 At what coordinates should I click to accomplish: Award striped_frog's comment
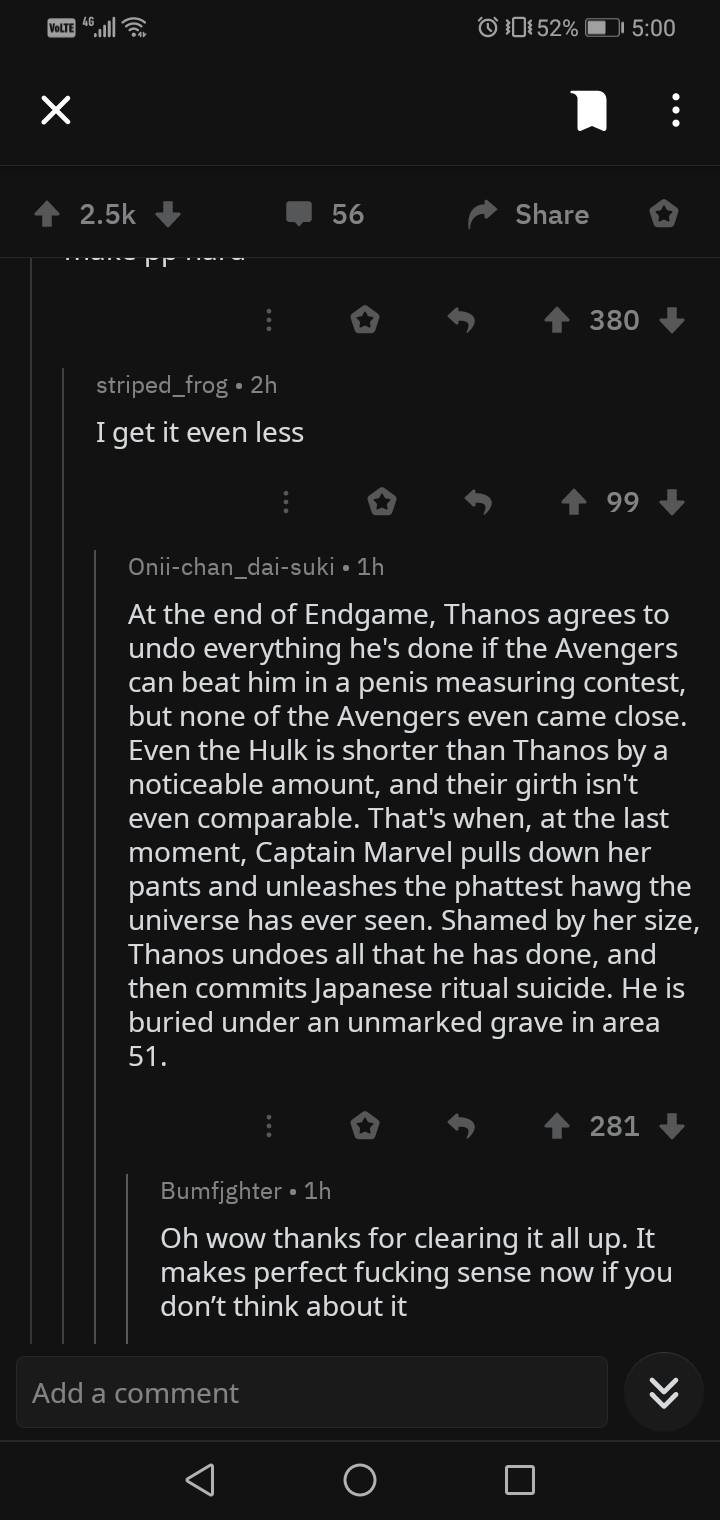pos(381,502)
